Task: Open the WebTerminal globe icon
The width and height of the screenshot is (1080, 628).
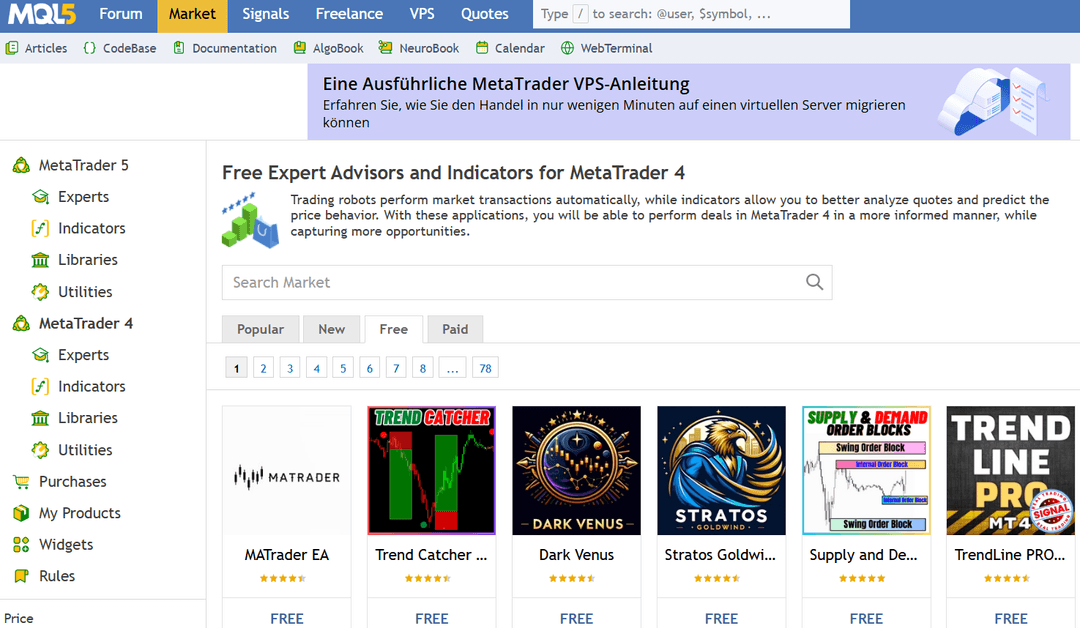Action: 568,48
